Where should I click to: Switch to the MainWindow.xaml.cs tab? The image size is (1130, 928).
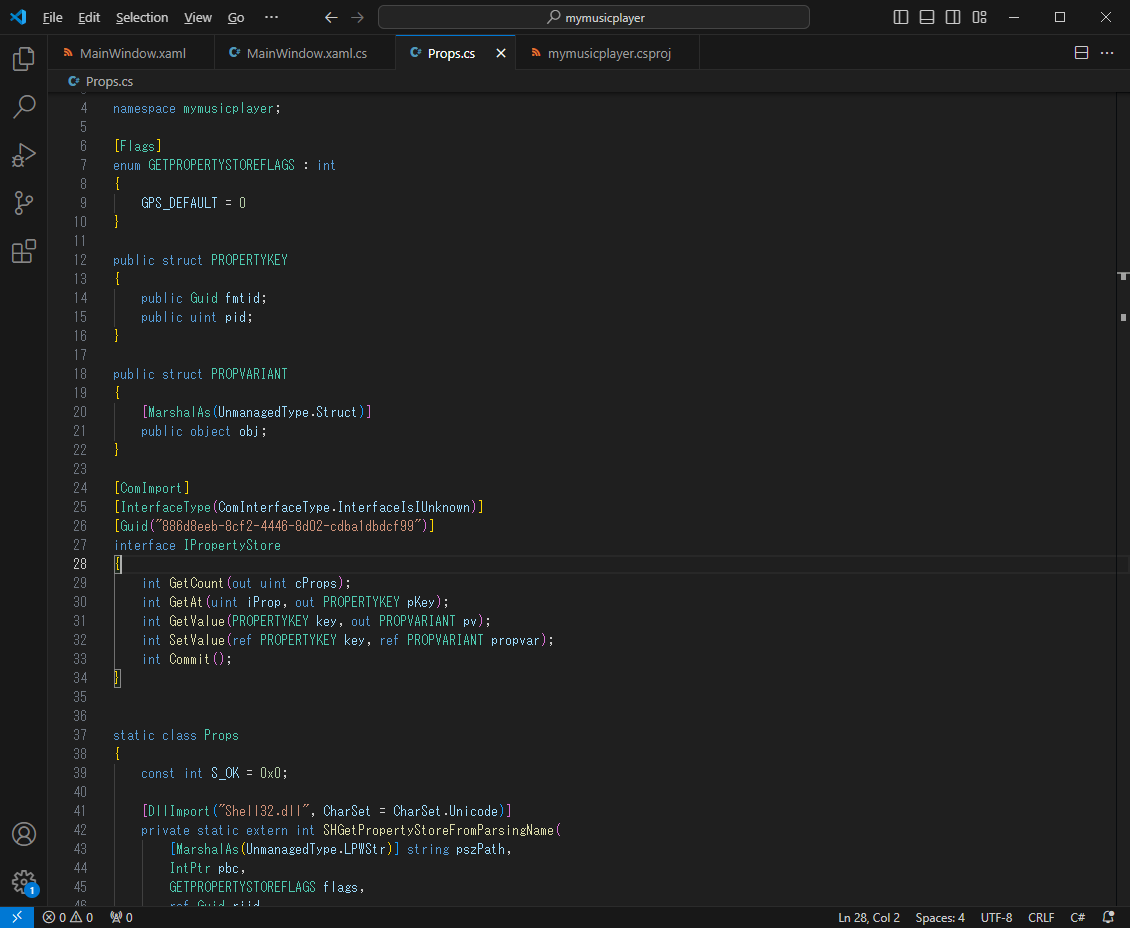[306, 53]
